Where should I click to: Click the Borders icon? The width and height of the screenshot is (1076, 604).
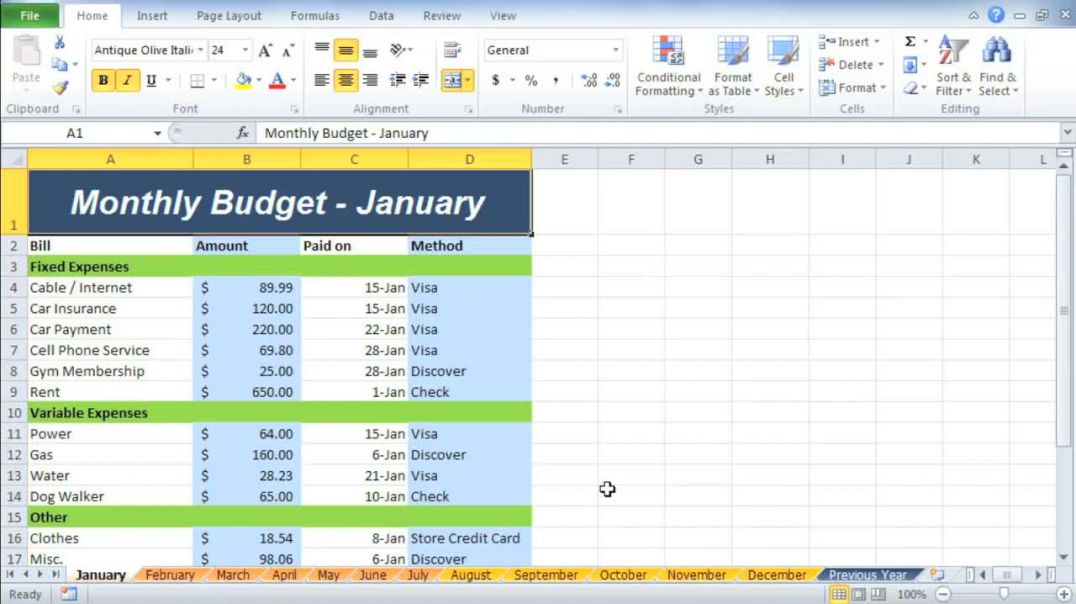click(x=197, y=80)
